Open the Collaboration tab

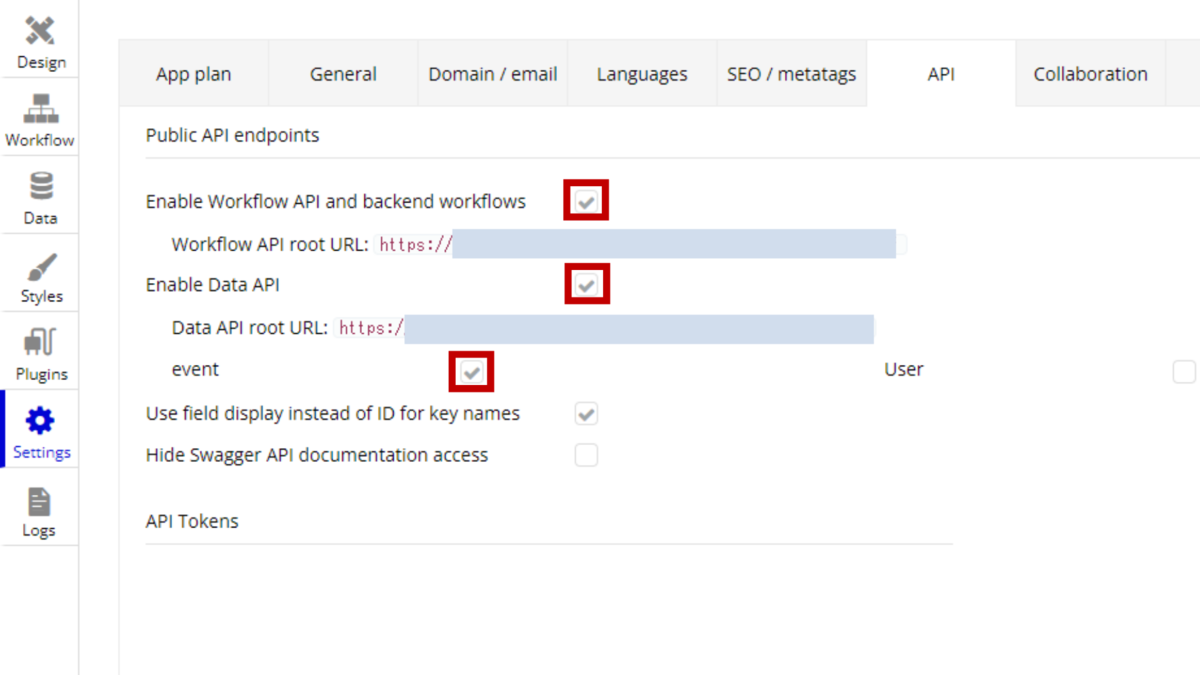pyautogui.click(x=1091, y=74)
